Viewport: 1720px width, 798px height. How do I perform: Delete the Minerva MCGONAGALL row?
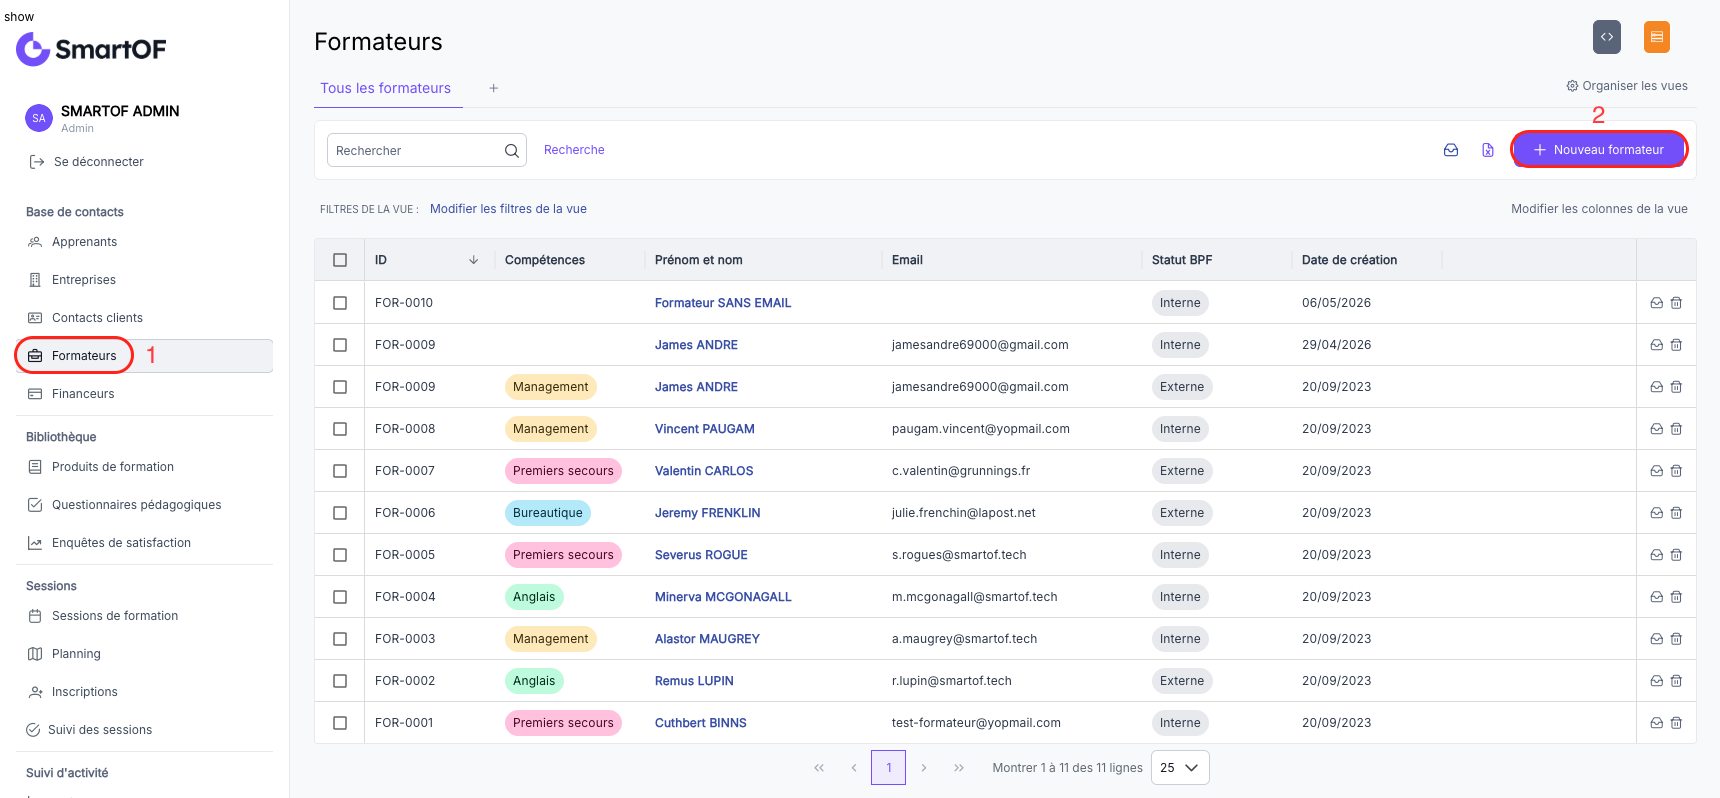pos(1676,597)
